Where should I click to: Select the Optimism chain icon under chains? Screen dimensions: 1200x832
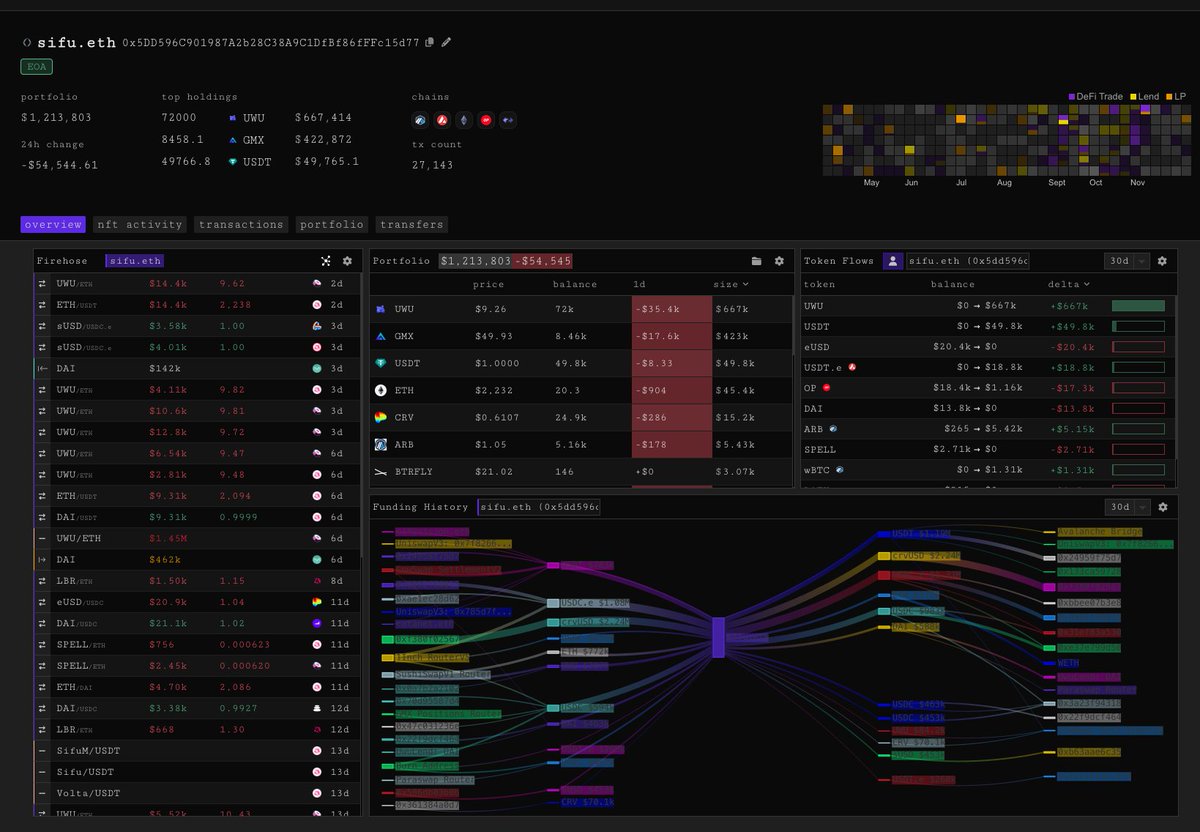(x=486, y=120)
